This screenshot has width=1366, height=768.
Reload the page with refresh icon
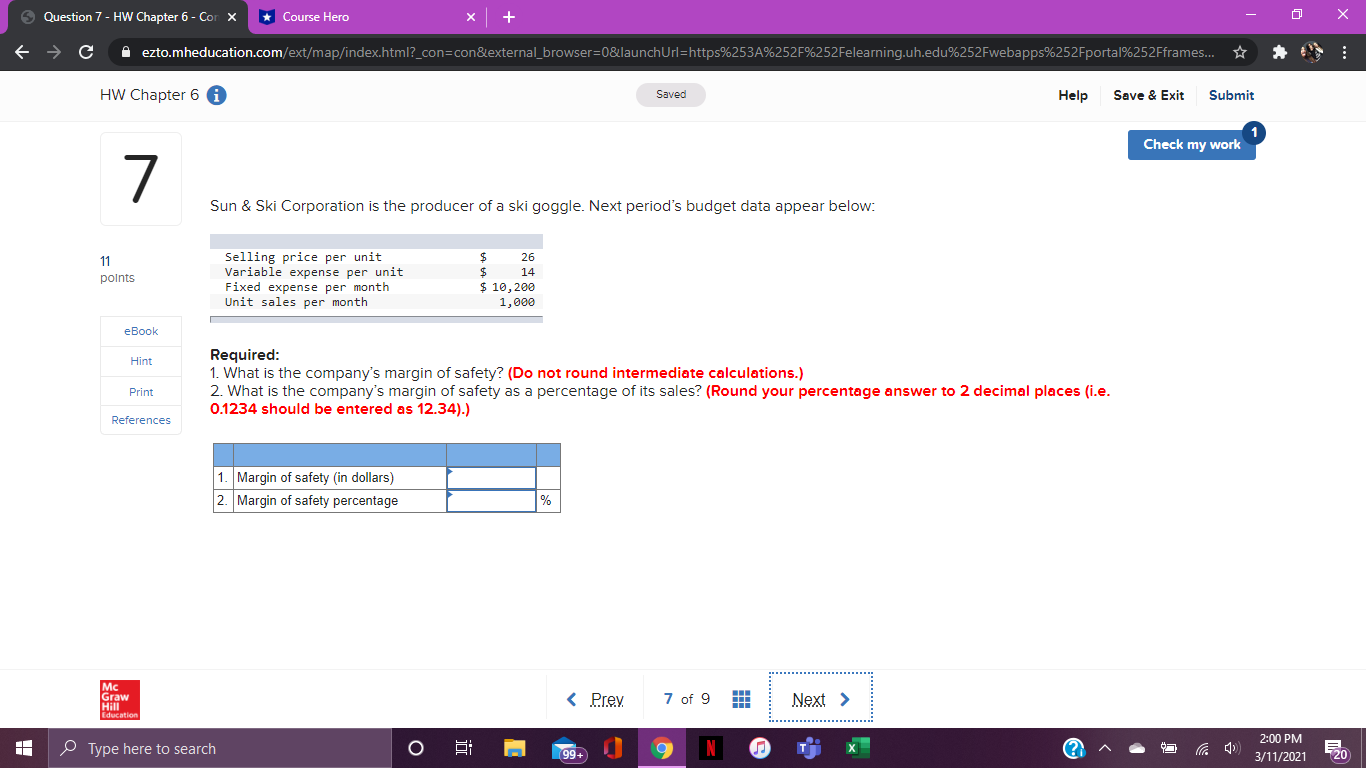click(x=86, y=52)
